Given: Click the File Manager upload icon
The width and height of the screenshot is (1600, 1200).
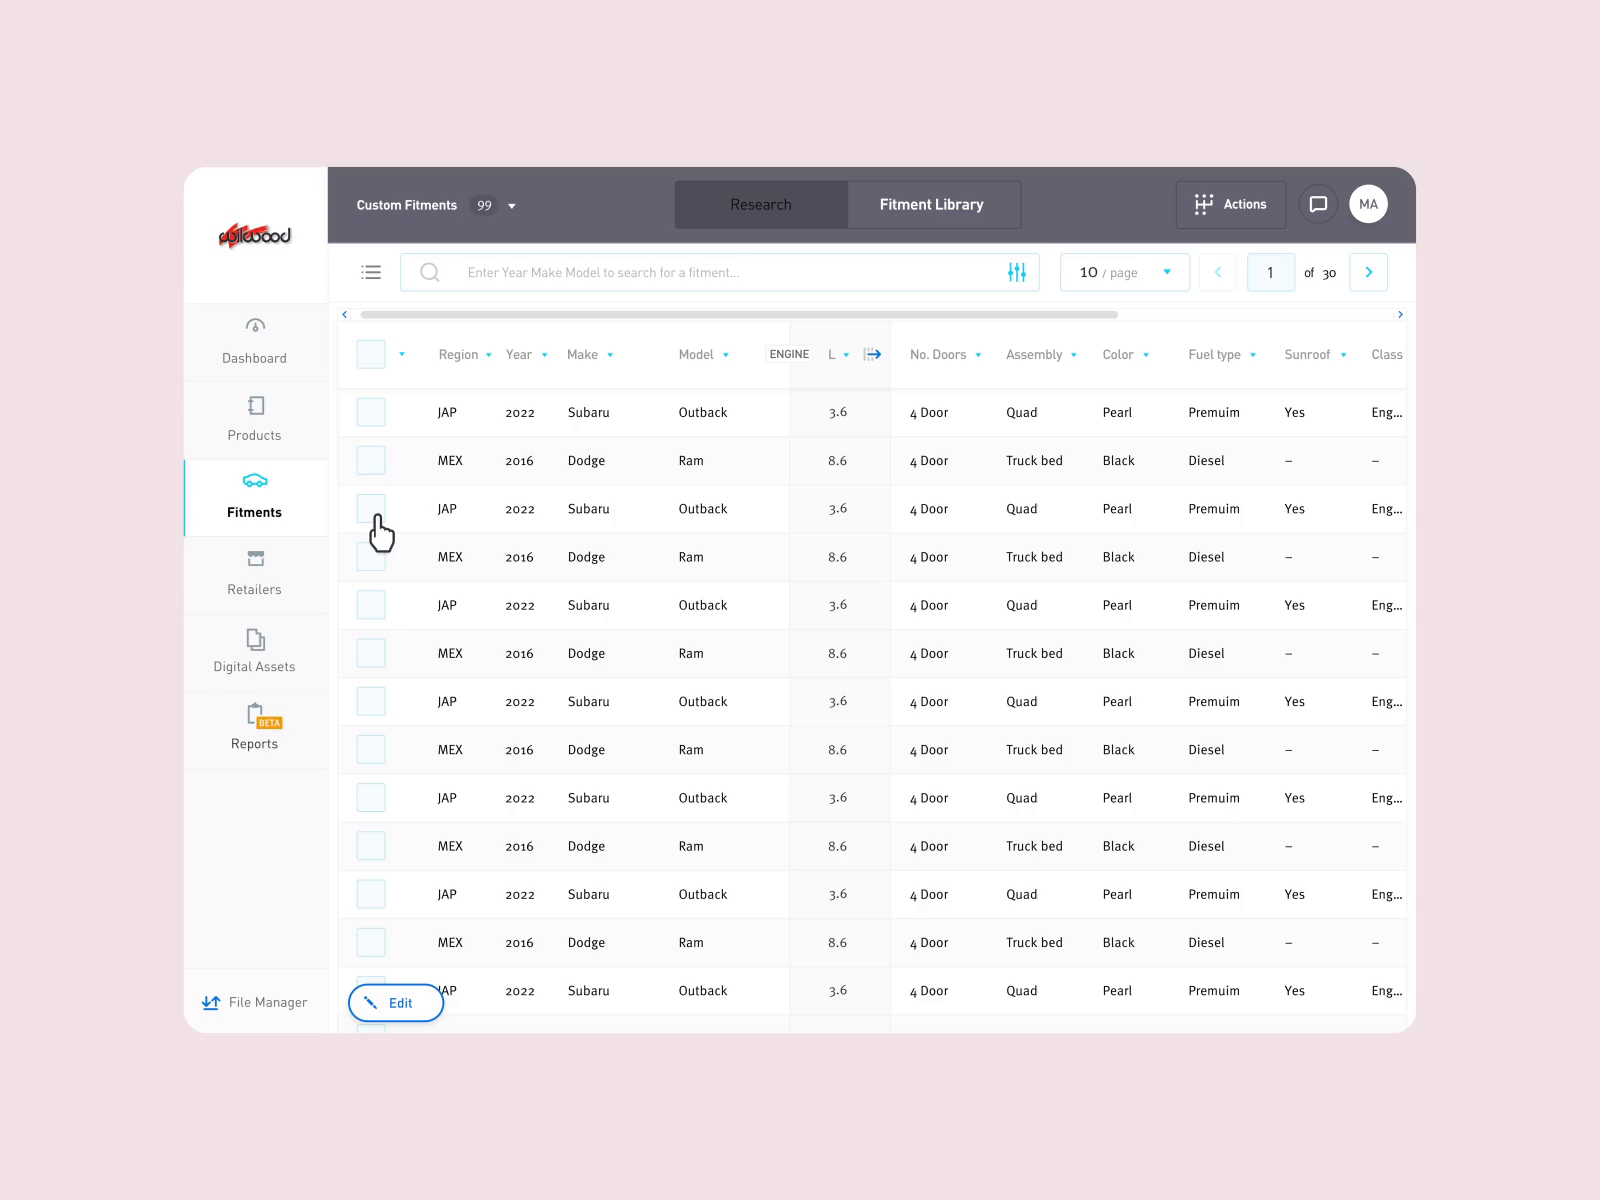Looking at the screenshot, I should point(211,1002).
